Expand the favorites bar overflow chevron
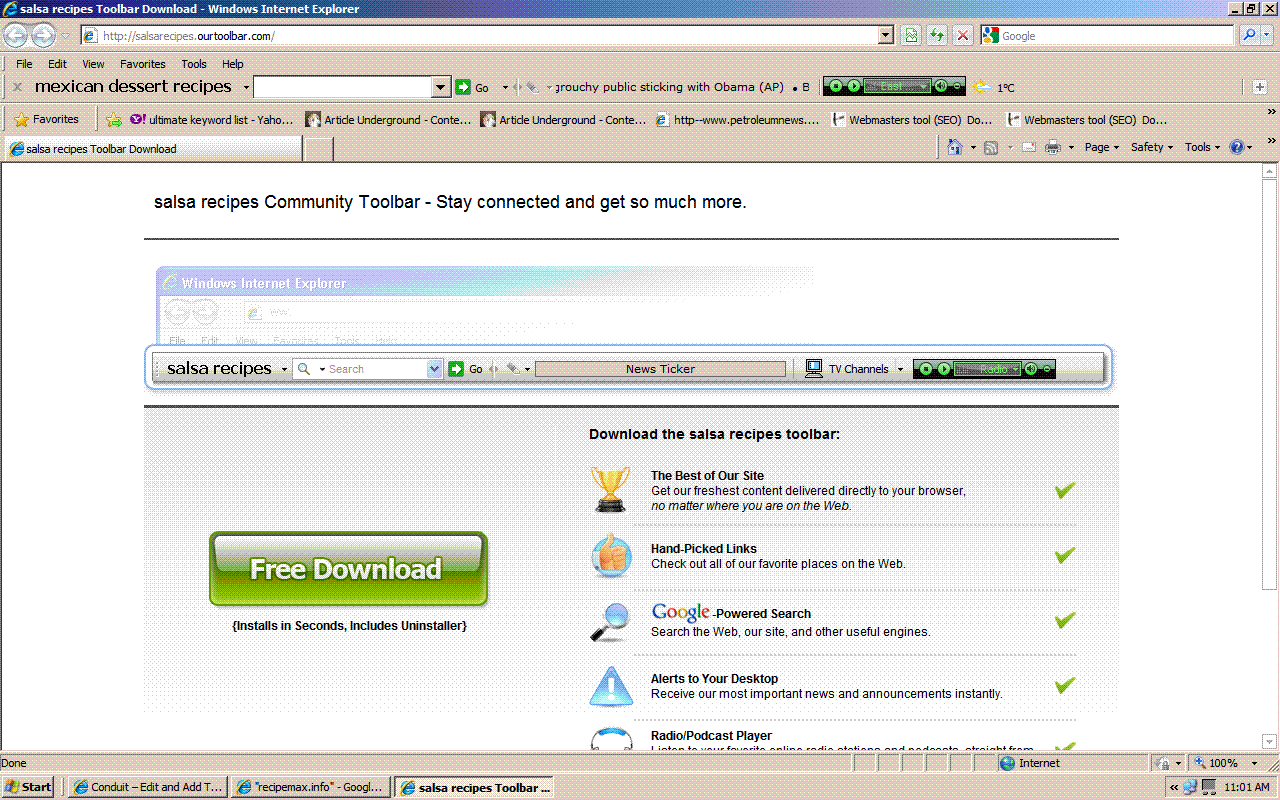 (1271, 113)
